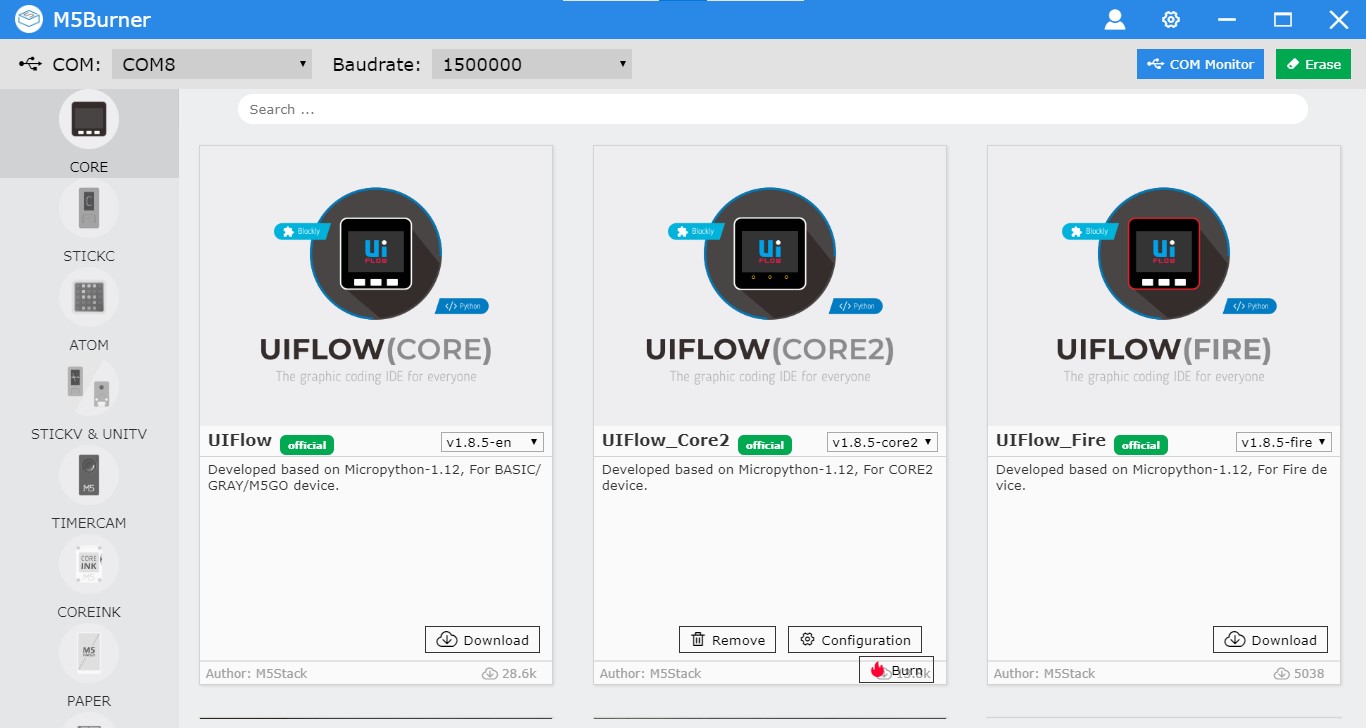Download the UIFLOW(CORE) firmware
Viewport: 1366px width, 728px height.
[482, 639]
